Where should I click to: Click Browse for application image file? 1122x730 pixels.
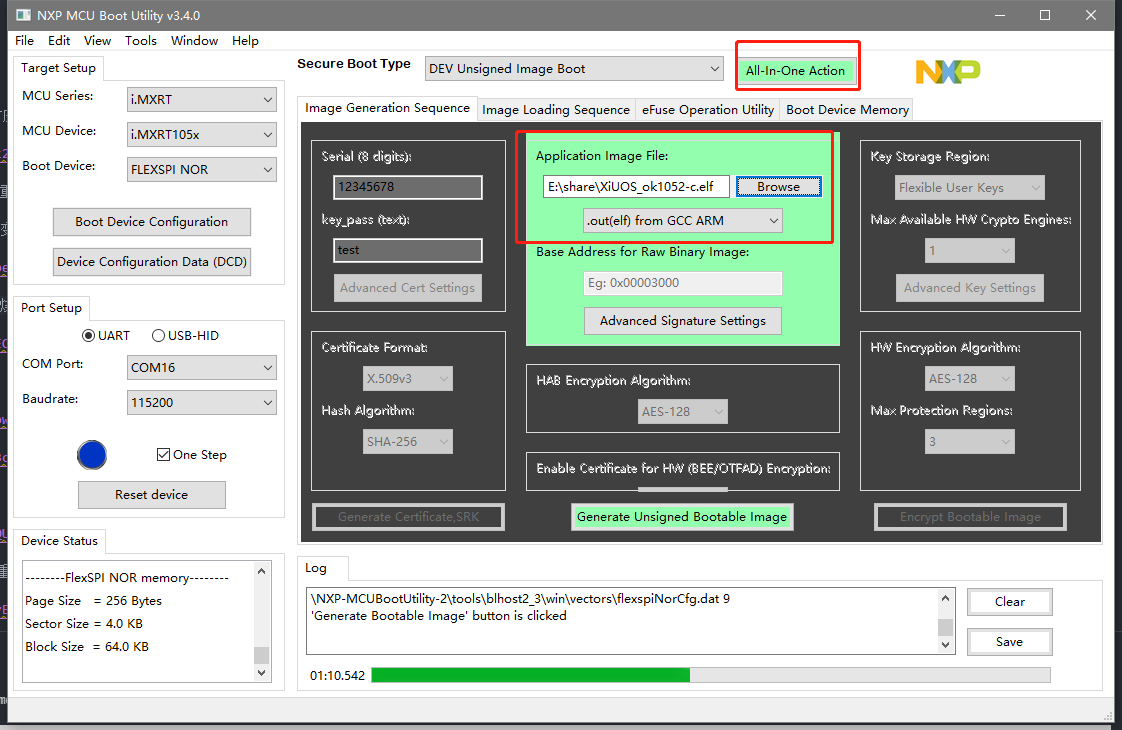(779, 187)
